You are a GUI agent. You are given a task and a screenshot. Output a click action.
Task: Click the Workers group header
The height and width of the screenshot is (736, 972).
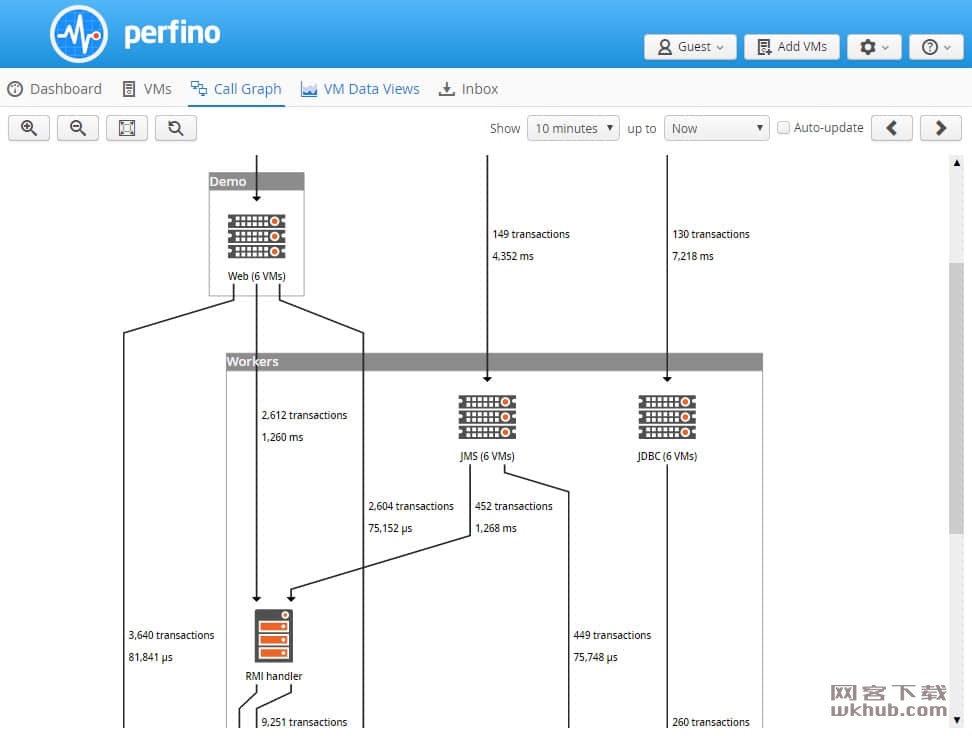(x=494, y=361)
